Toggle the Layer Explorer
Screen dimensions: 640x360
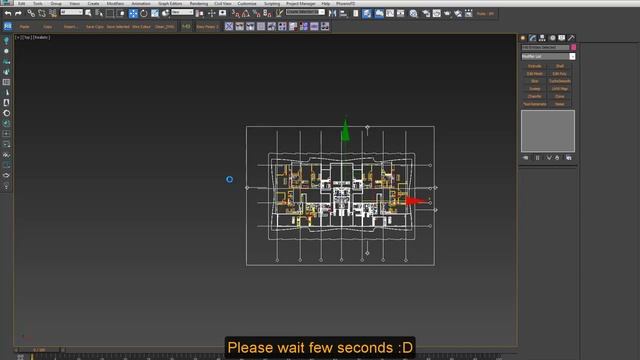pyautogui.click(x=367, y=13)
